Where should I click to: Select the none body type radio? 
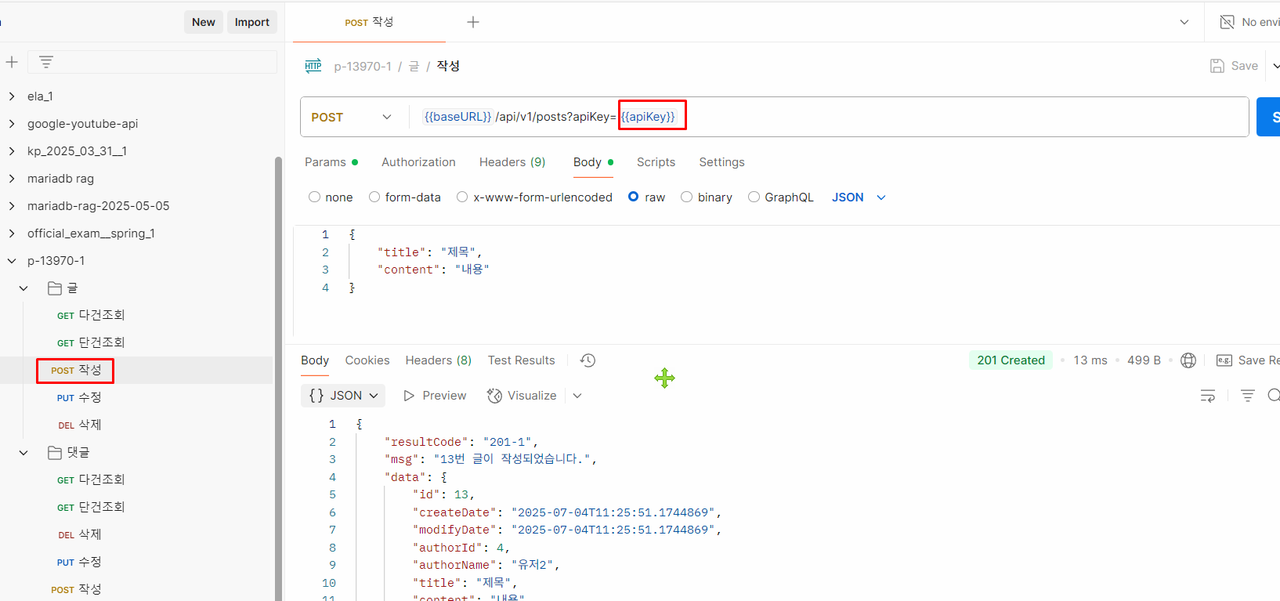(315, 197)
